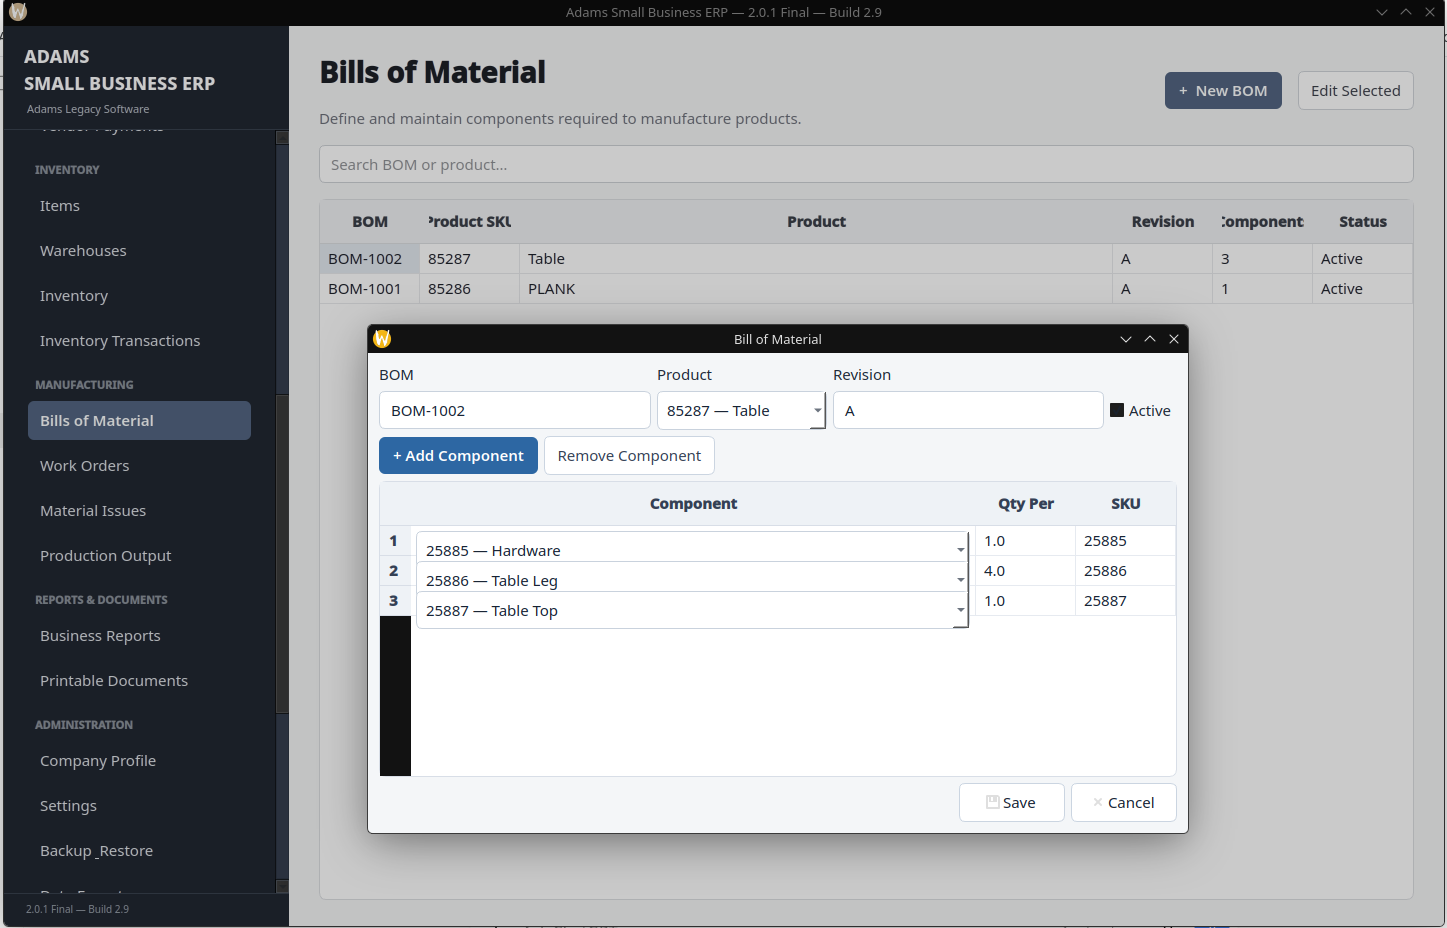This screenshot has width=1447, height=928.
Task: Open the Product dropdown showing 85287 — Table
Action: click(x=741, y=410)
